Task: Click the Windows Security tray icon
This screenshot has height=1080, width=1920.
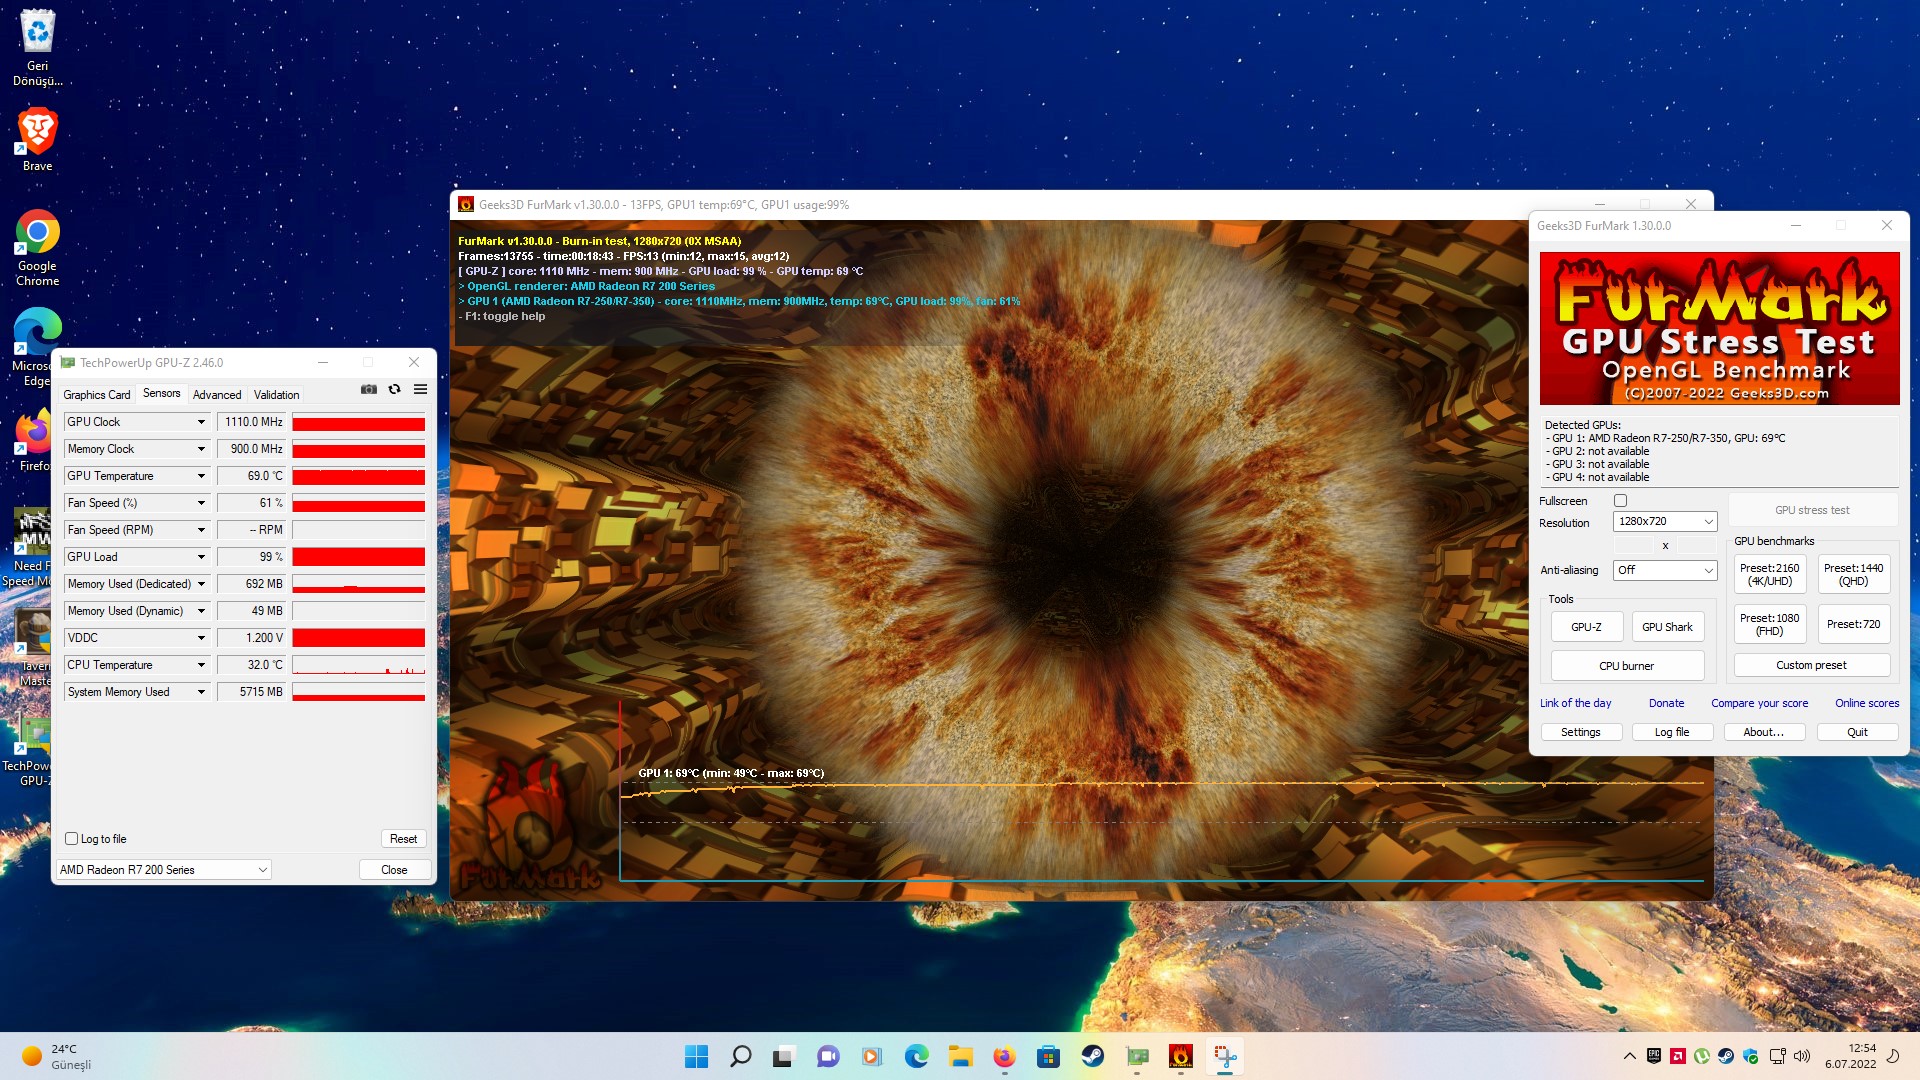Action: [1750, 1056]
